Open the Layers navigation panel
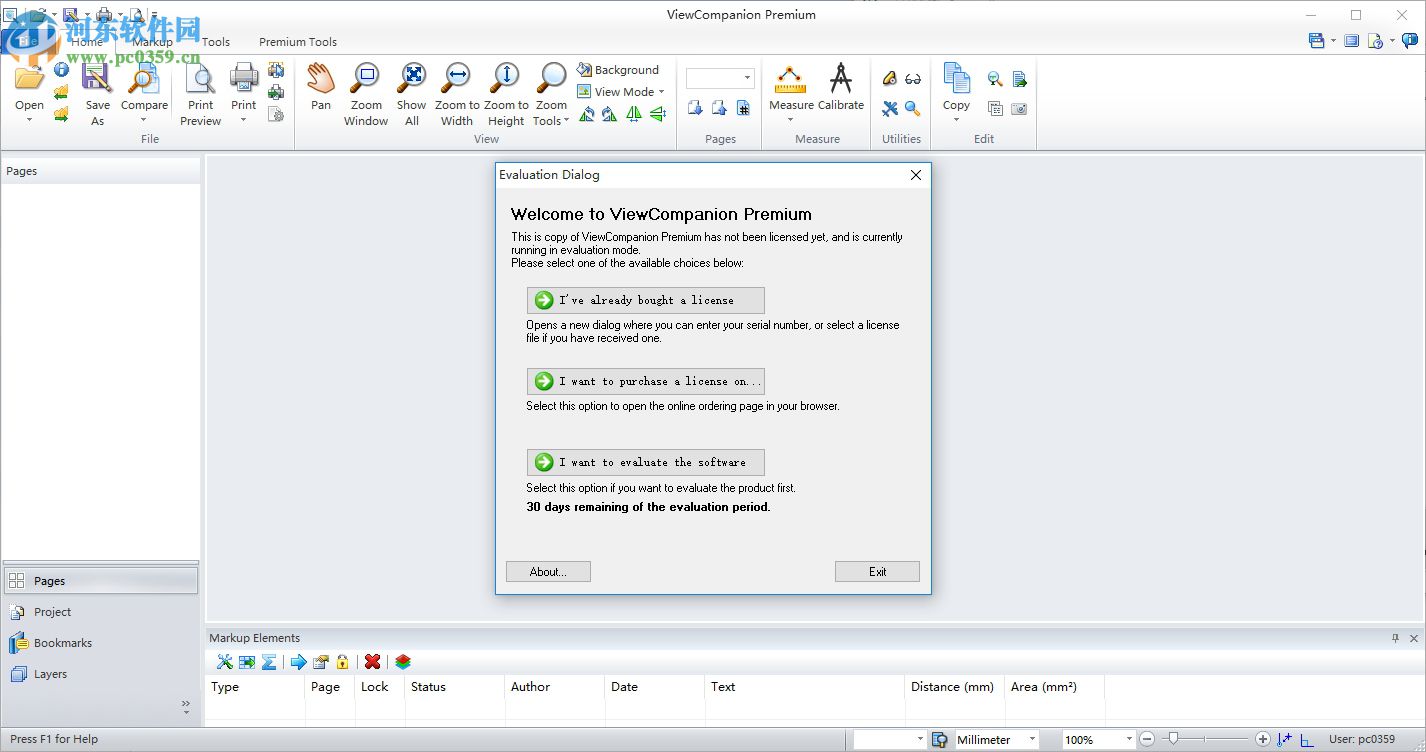The height and width of the screenshot is (752, 1426). click(x=100, y=674)
